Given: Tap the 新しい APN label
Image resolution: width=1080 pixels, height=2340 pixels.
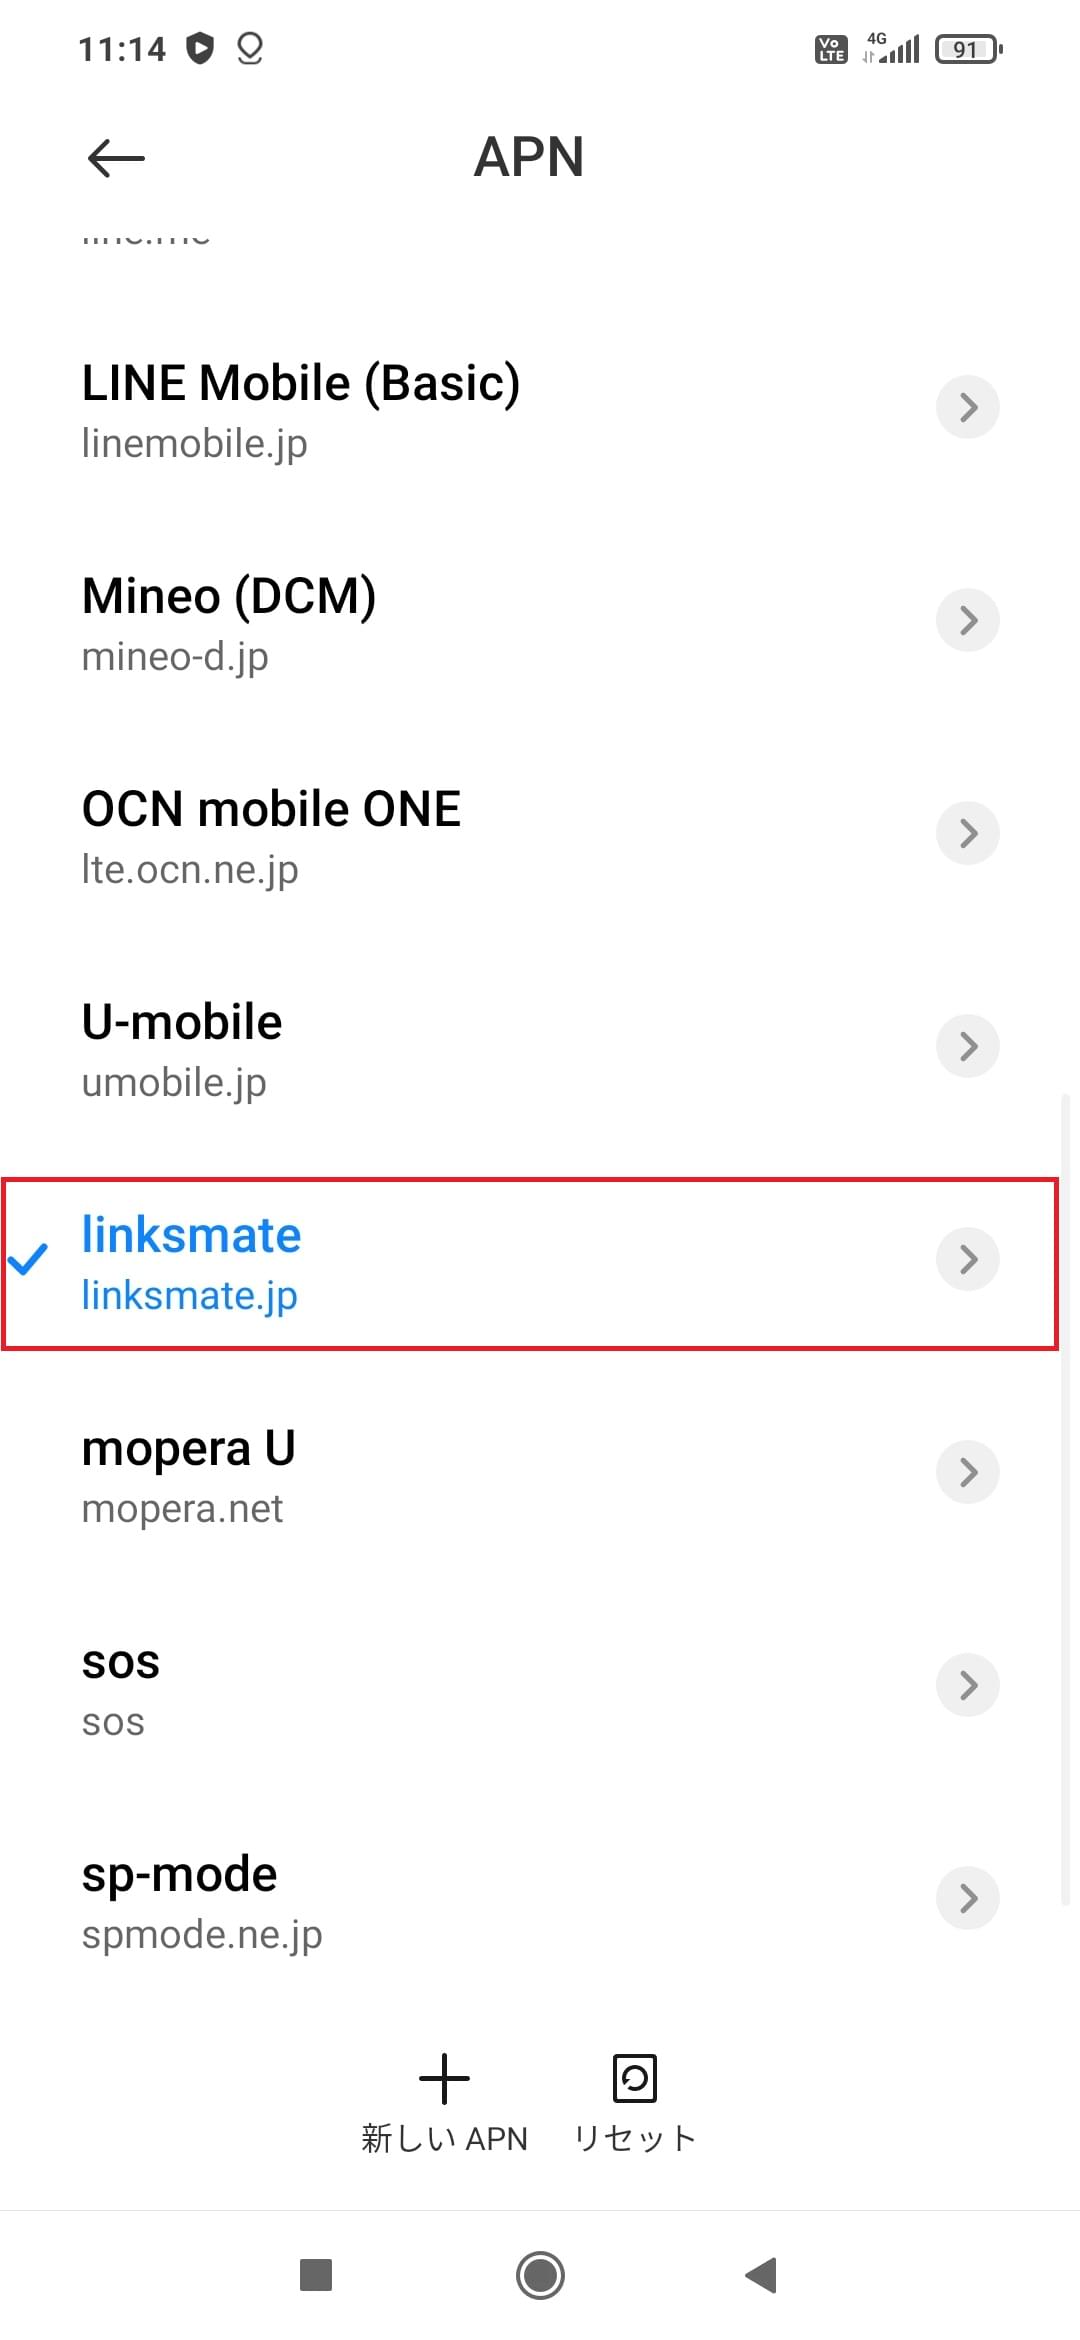Looking at the screenshot, I should [444, 2138].
